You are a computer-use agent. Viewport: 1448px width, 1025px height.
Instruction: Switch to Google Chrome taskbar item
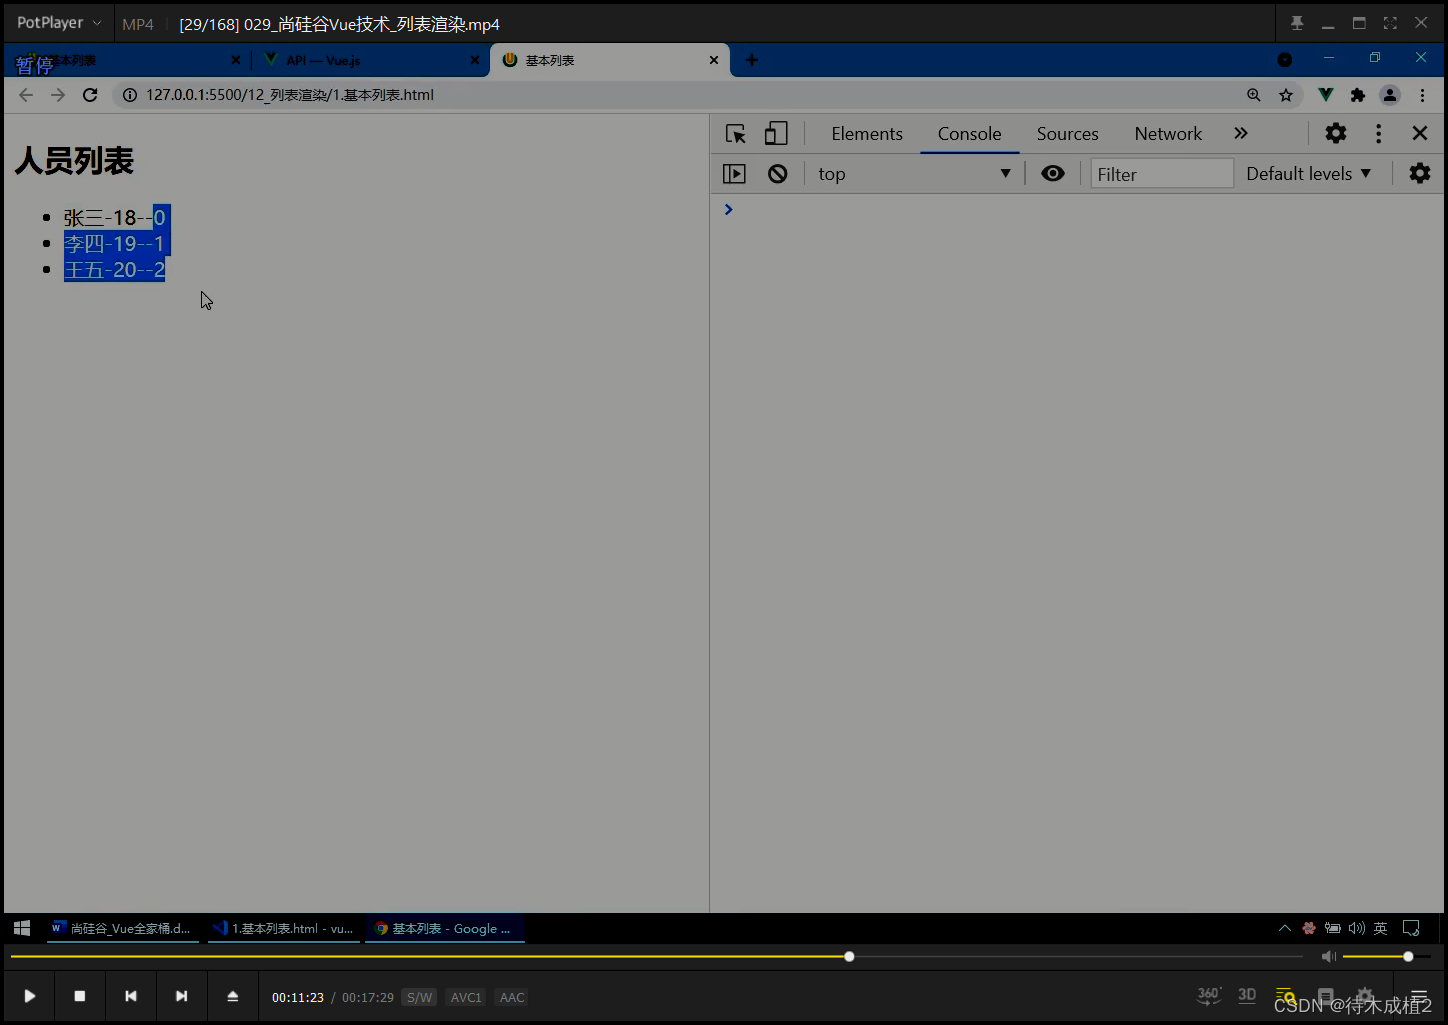click(444, 928)
